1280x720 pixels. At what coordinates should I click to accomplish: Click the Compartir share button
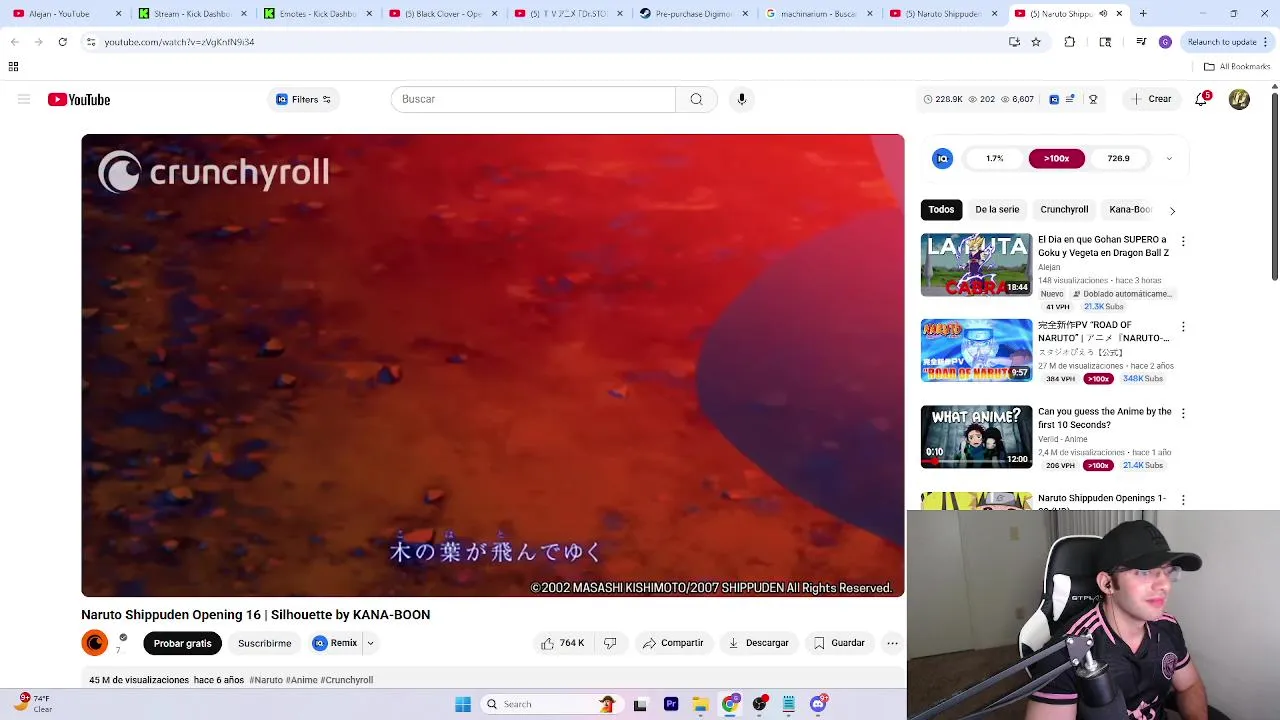673,643
